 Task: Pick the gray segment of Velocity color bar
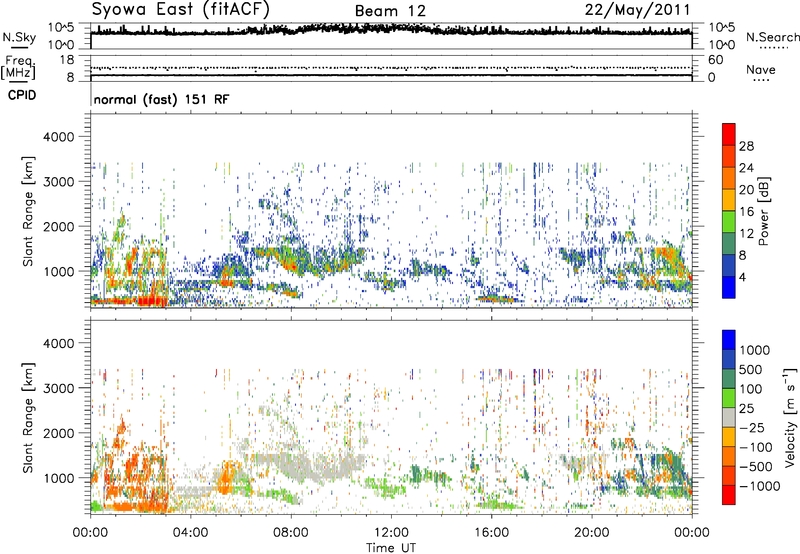[729, 417]
